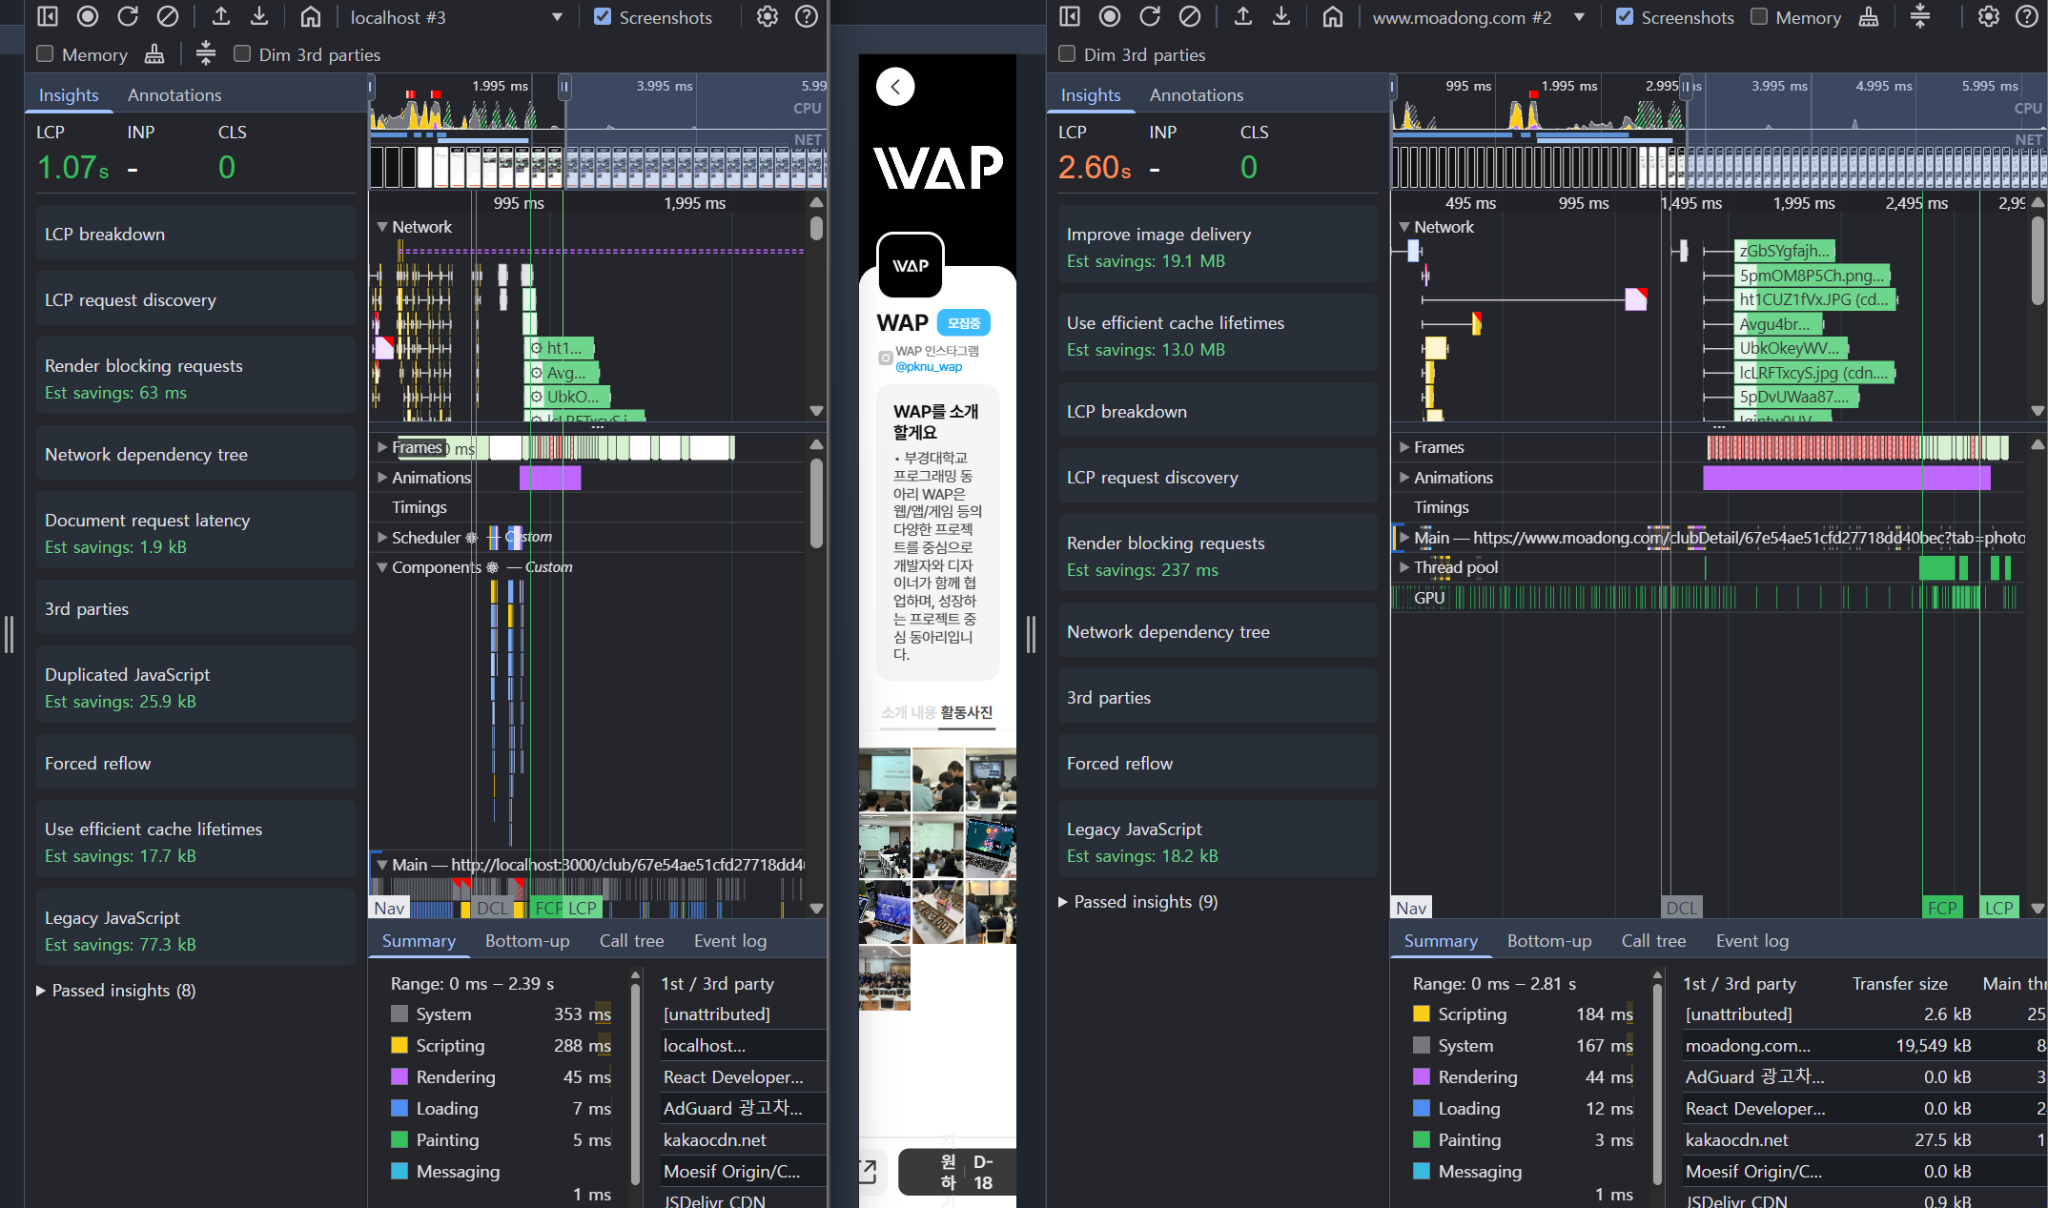Enable Memory checkbox in right panel
The width and height of the screenshot is (2048, 1208).
click(x=1759, y=16)
